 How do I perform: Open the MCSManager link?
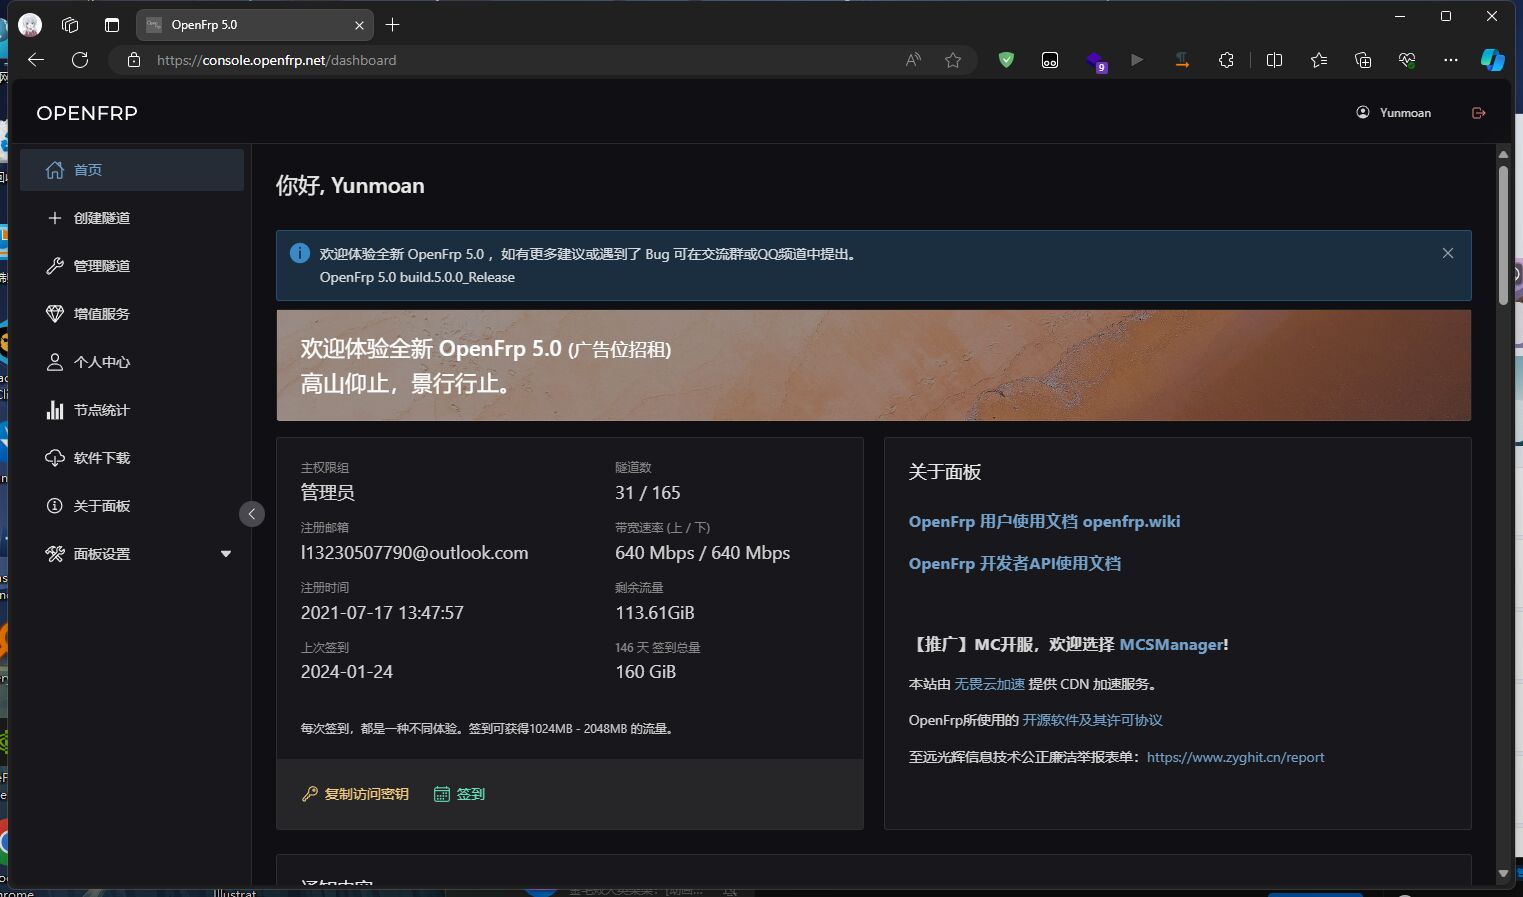1170,645
